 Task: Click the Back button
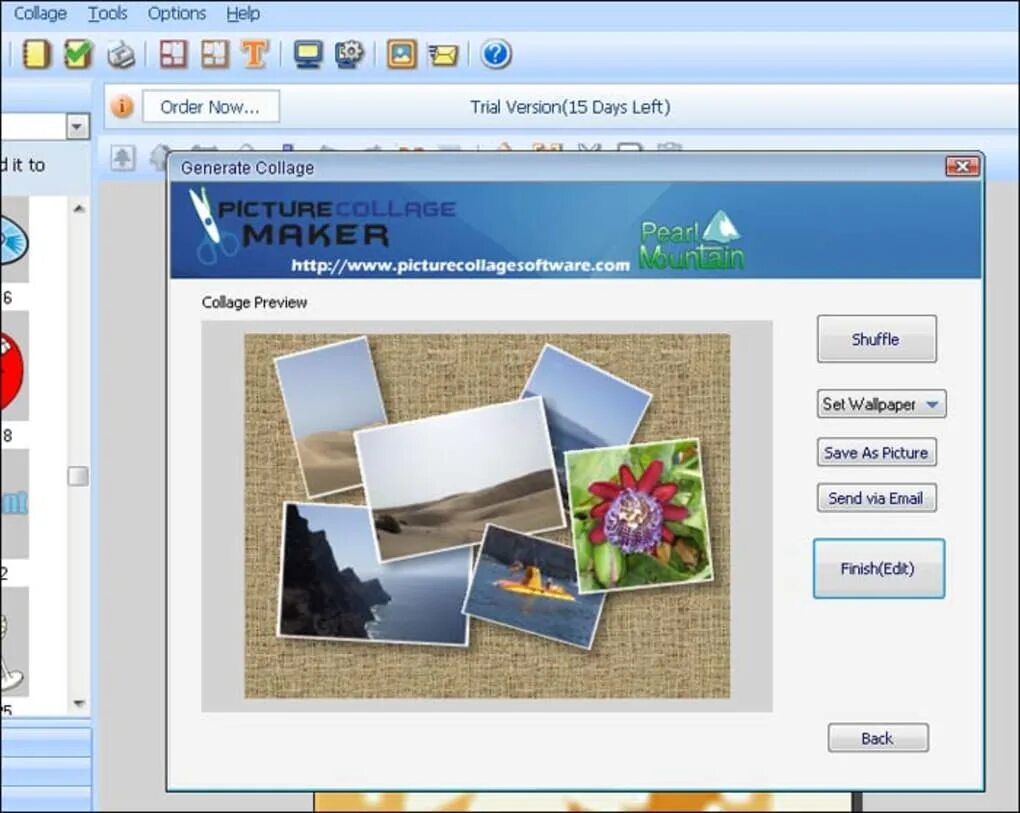click(878, 738)
